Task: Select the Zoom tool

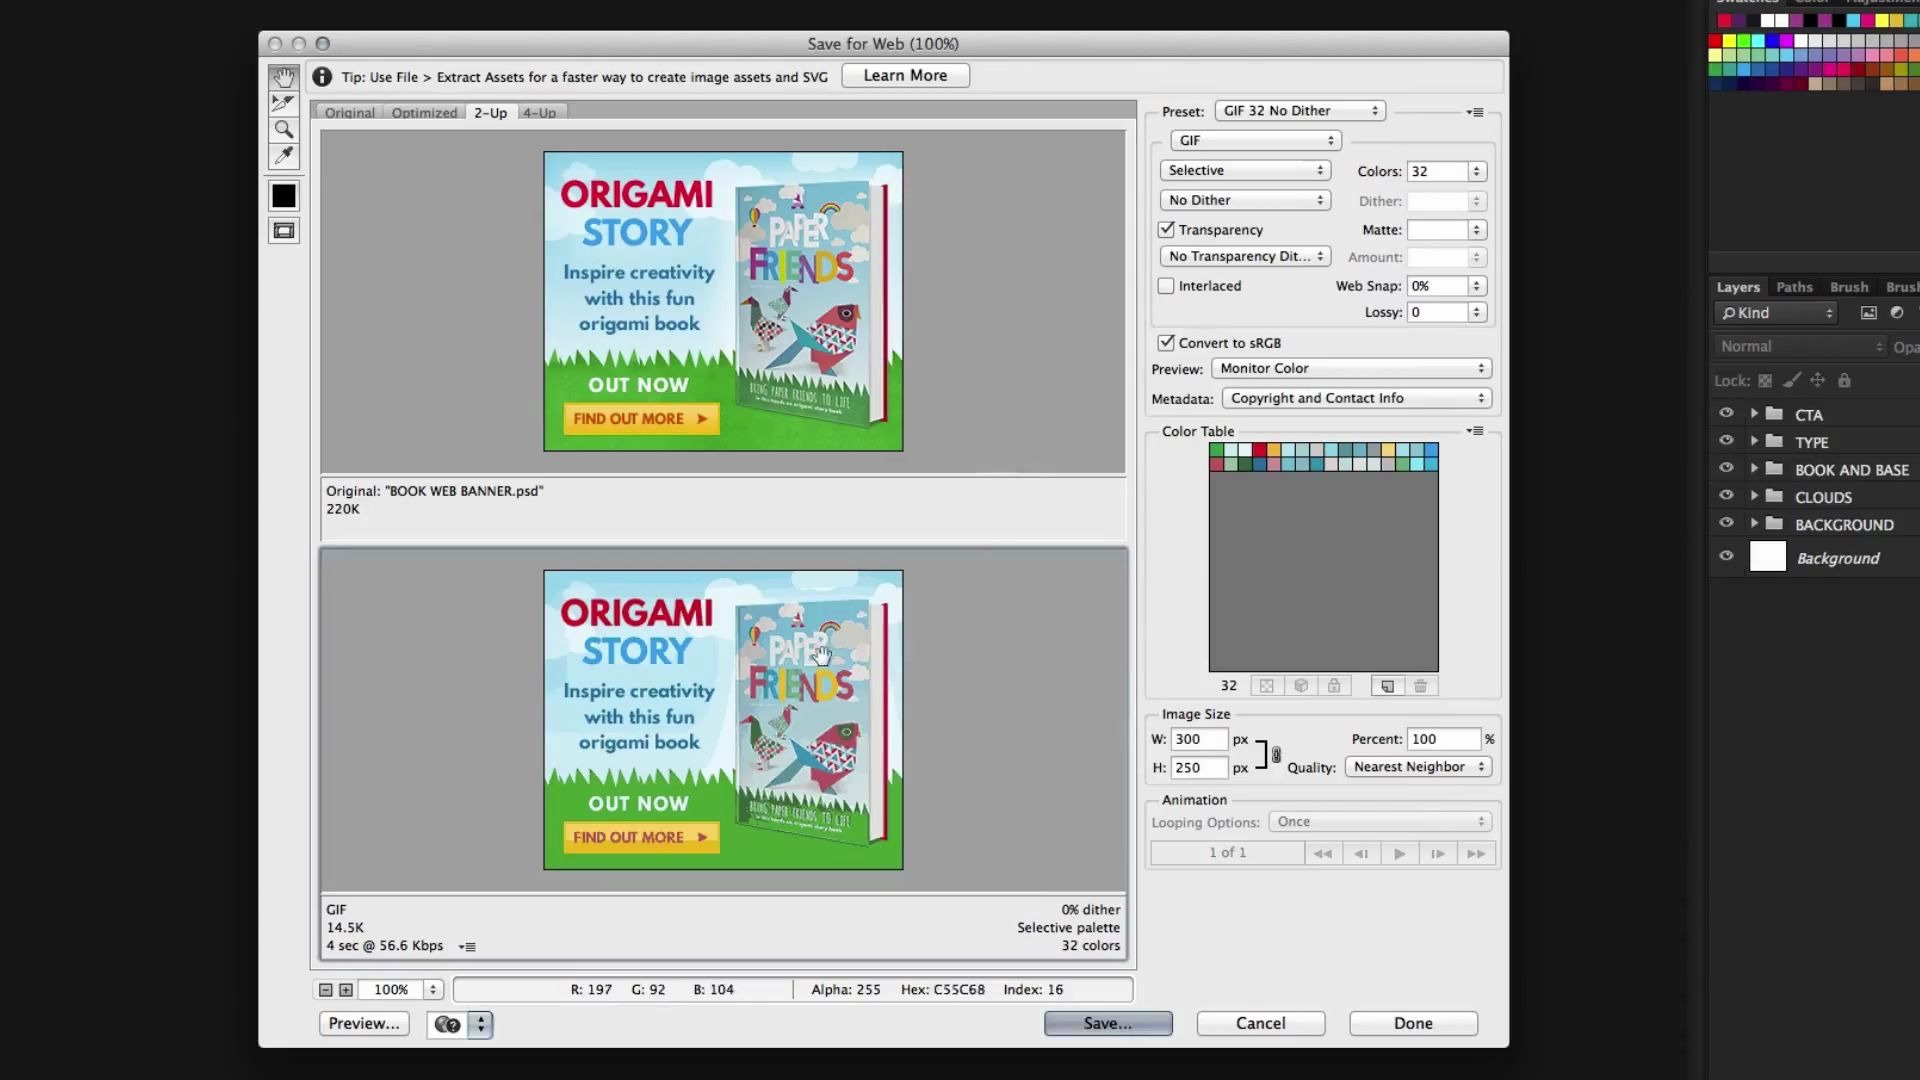Action: pyautogui.click(x=284, y=129)
